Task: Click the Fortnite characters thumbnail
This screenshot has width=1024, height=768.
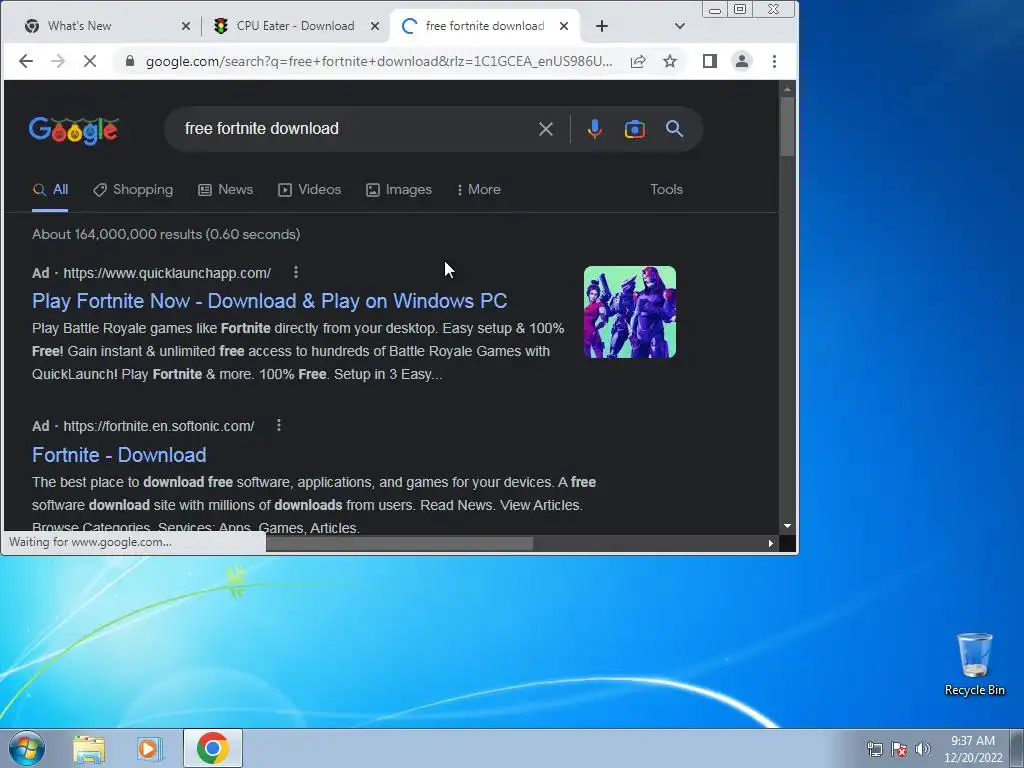Action: tap(630, 312)
